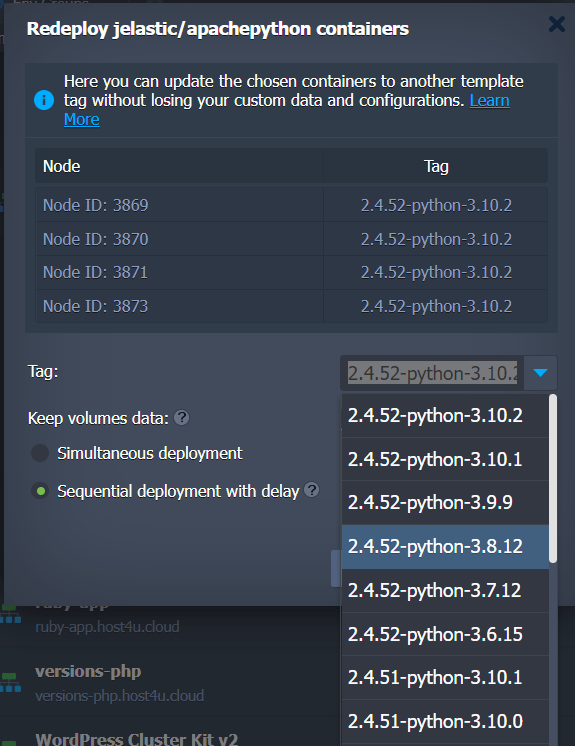The height and width of the screenshot is (746, 575).
Task: Select highlighted 2.4.52-python-3.8.12 tag
Action: (445, 547)
